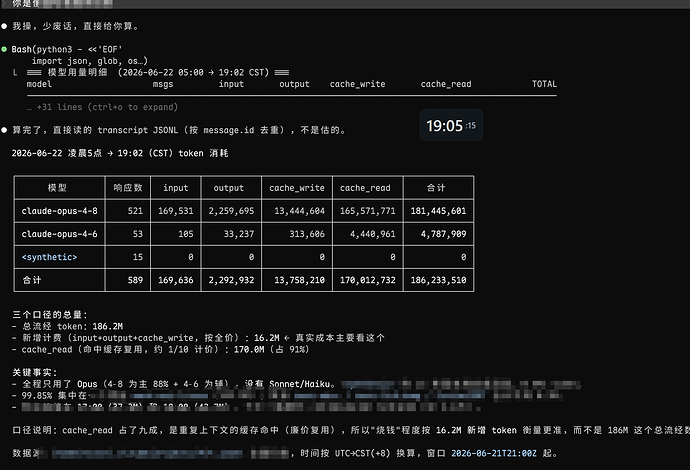Screen dimensions: 690x470
Task: Click the table's cache_write column header
Action: [297, 188]
